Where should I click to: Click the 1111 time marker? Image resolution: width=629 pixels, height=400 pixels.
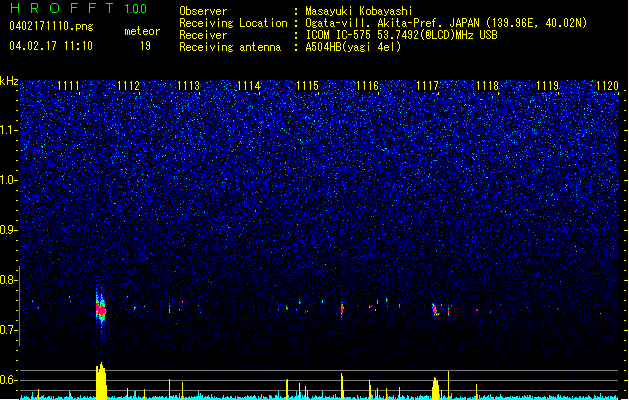(68, 85)
